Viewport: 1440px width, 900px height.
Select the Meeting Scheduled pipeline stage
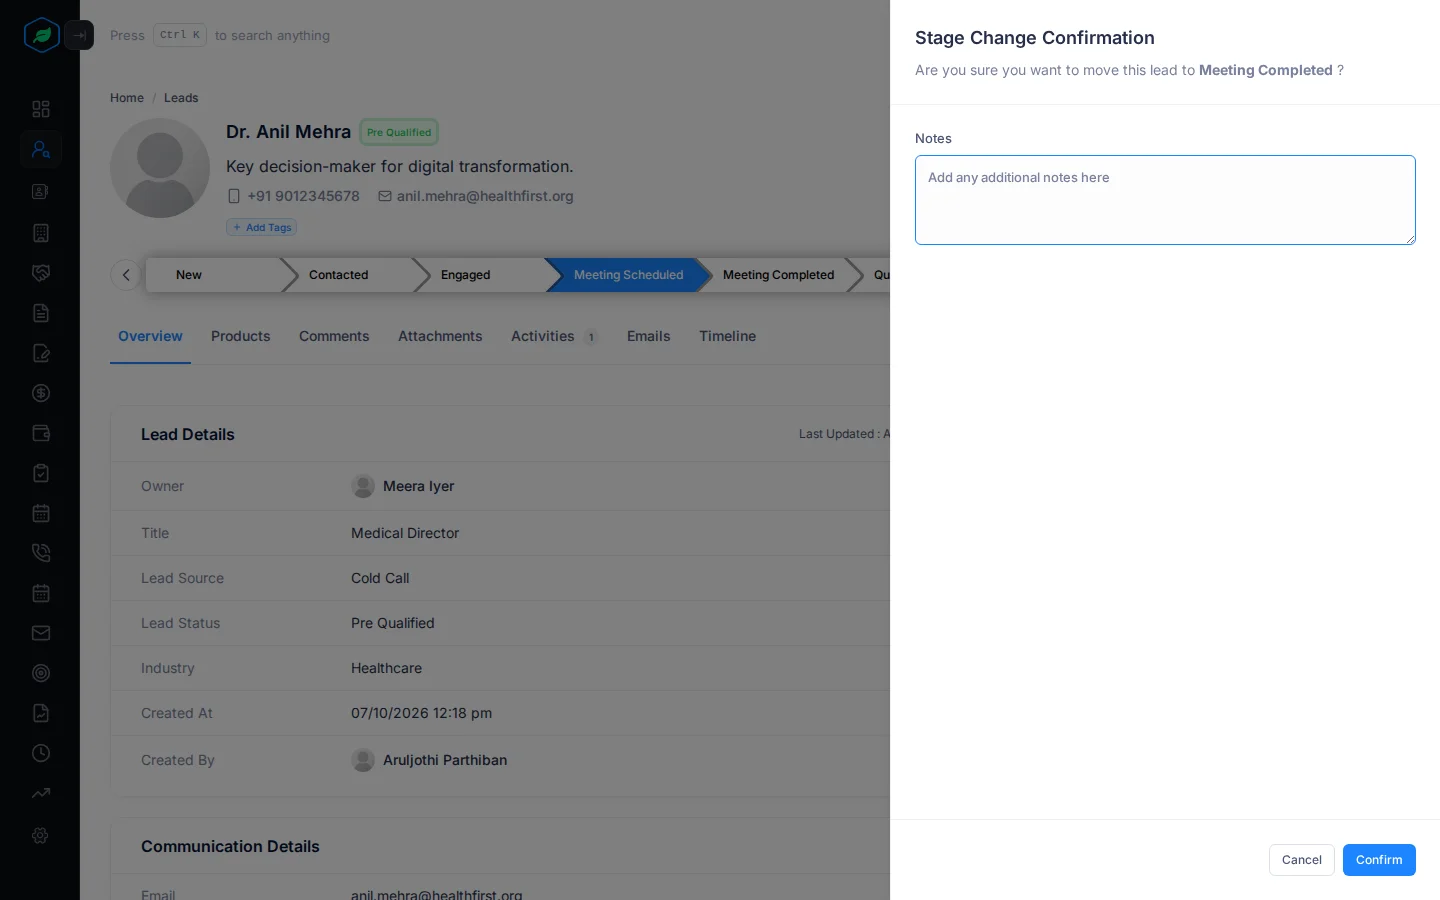click(628, 275)
